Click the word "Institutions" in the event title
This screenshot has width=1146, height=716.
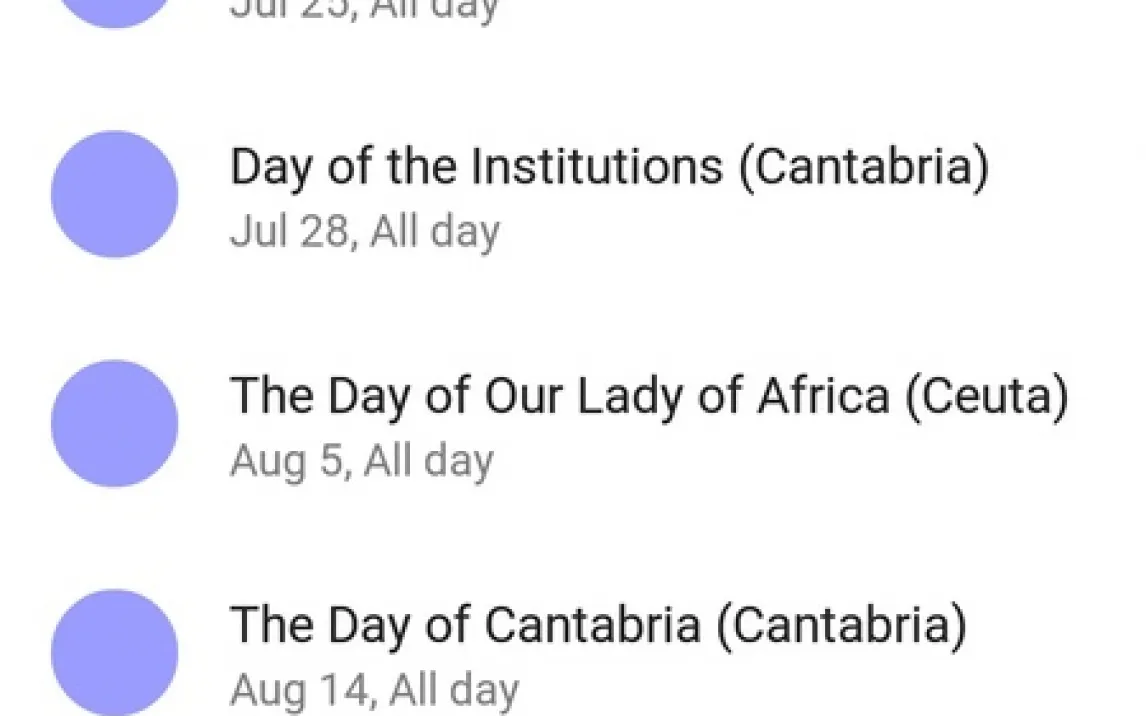pyautogui.click(x=596, y=166)
